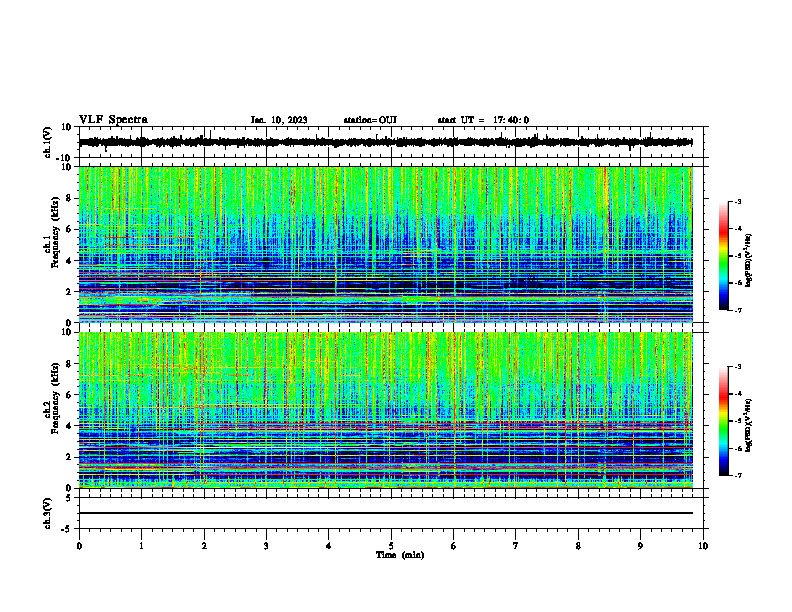
Task: Click the ch.2 color bar log(PSD) label
Action: point(749,425)
